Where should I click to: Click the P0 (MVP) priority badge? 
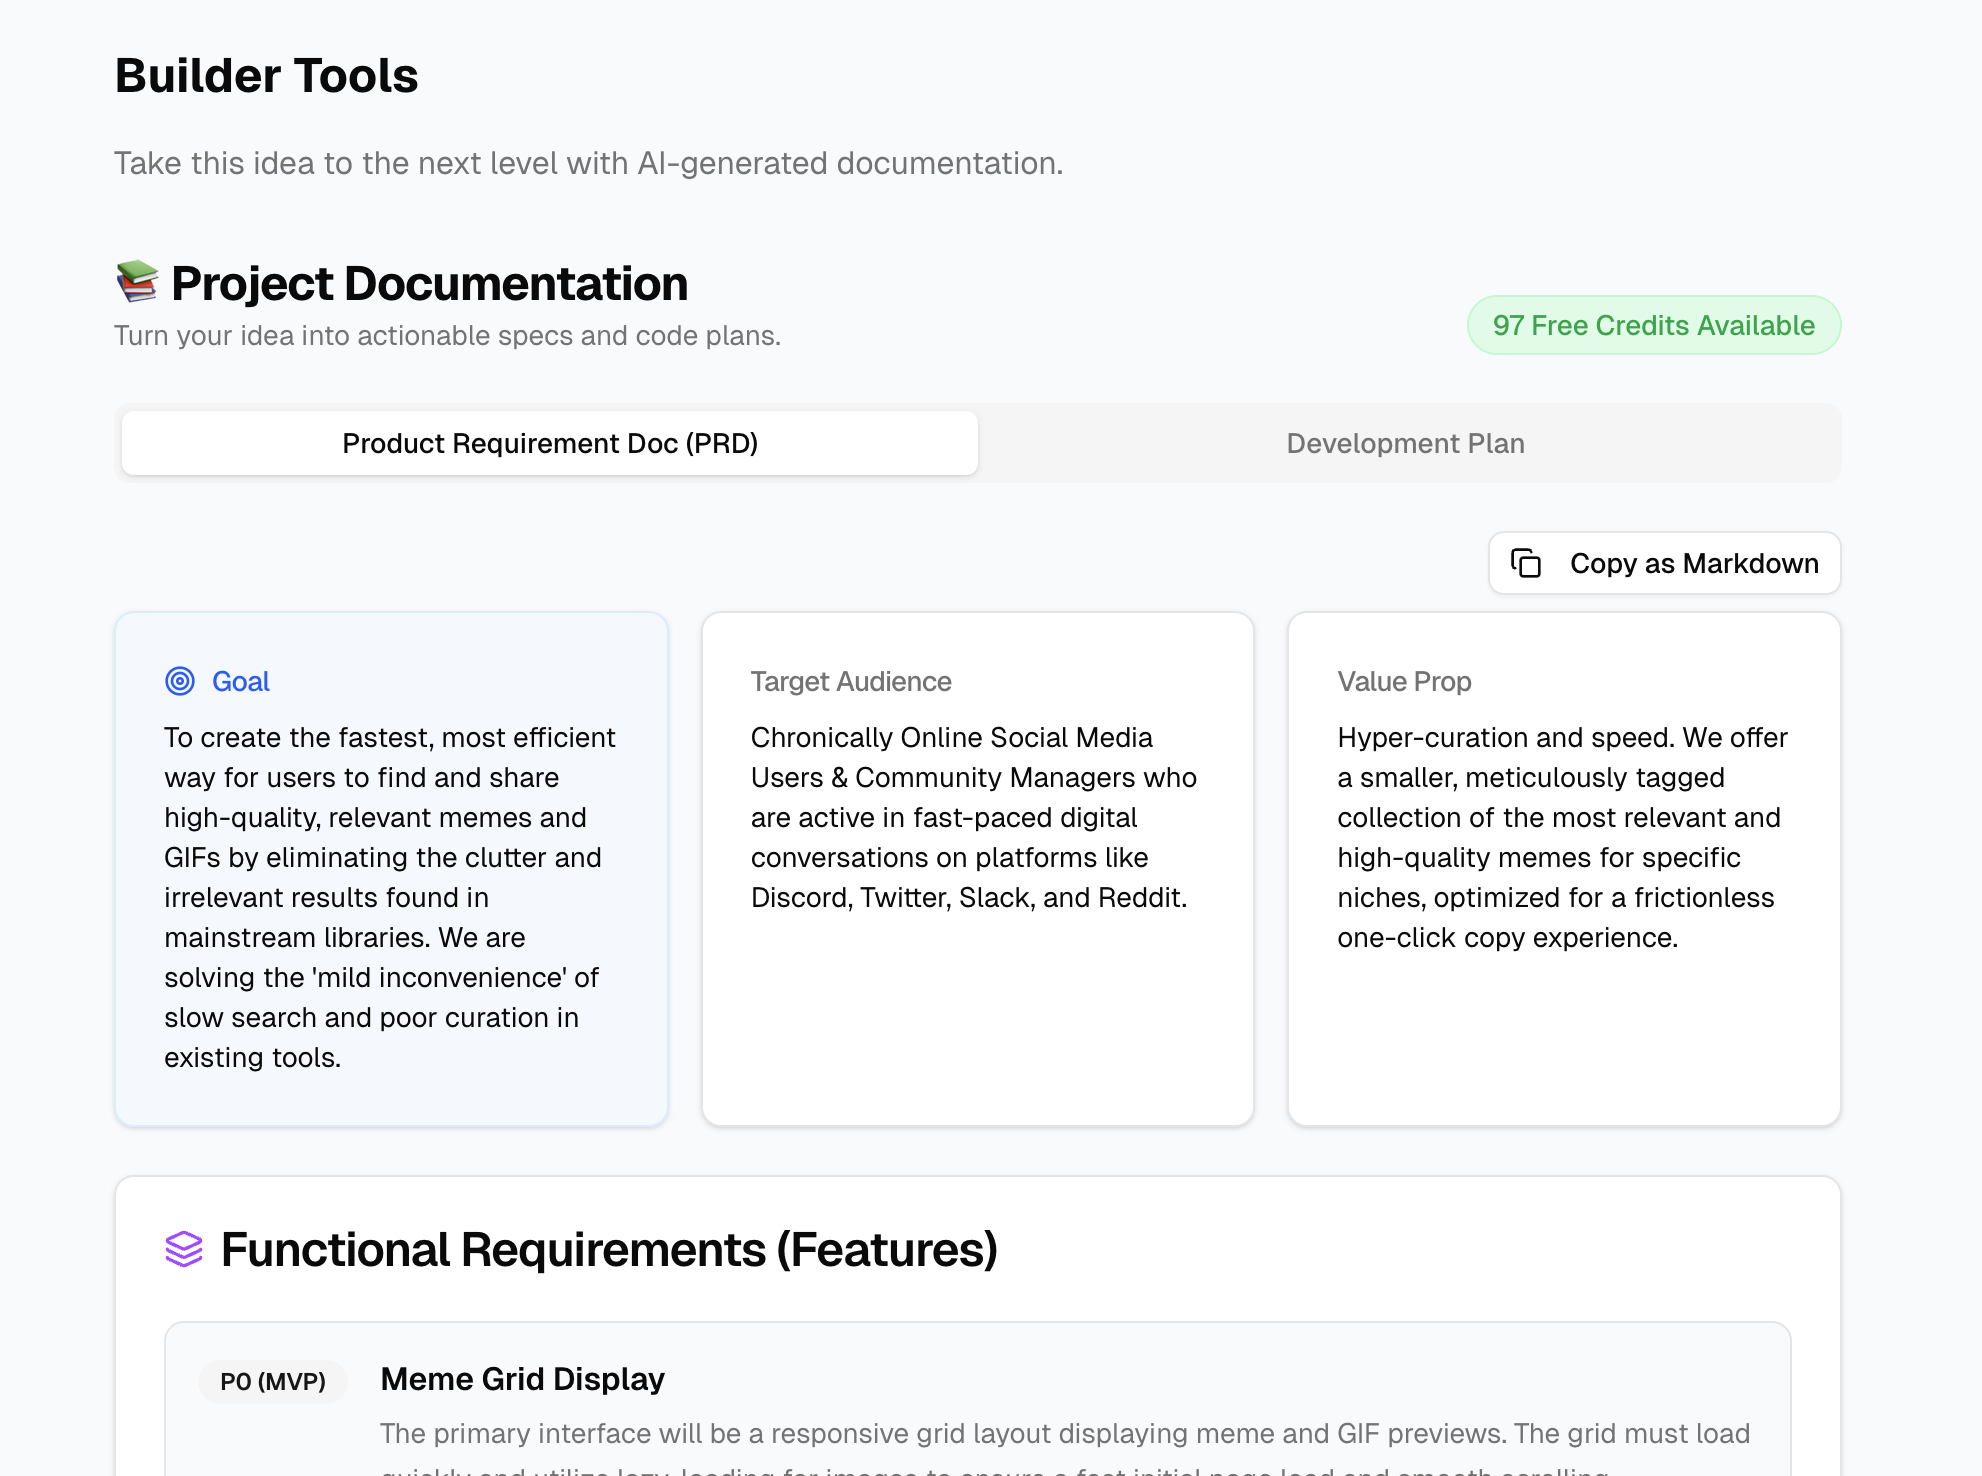(x=273, y=1381)
